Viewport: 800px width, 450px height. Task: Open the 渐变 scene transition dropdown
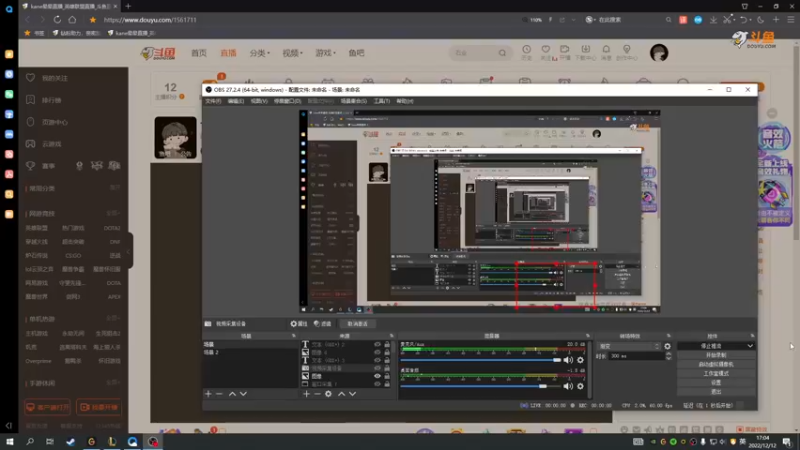tap(629, 346)
